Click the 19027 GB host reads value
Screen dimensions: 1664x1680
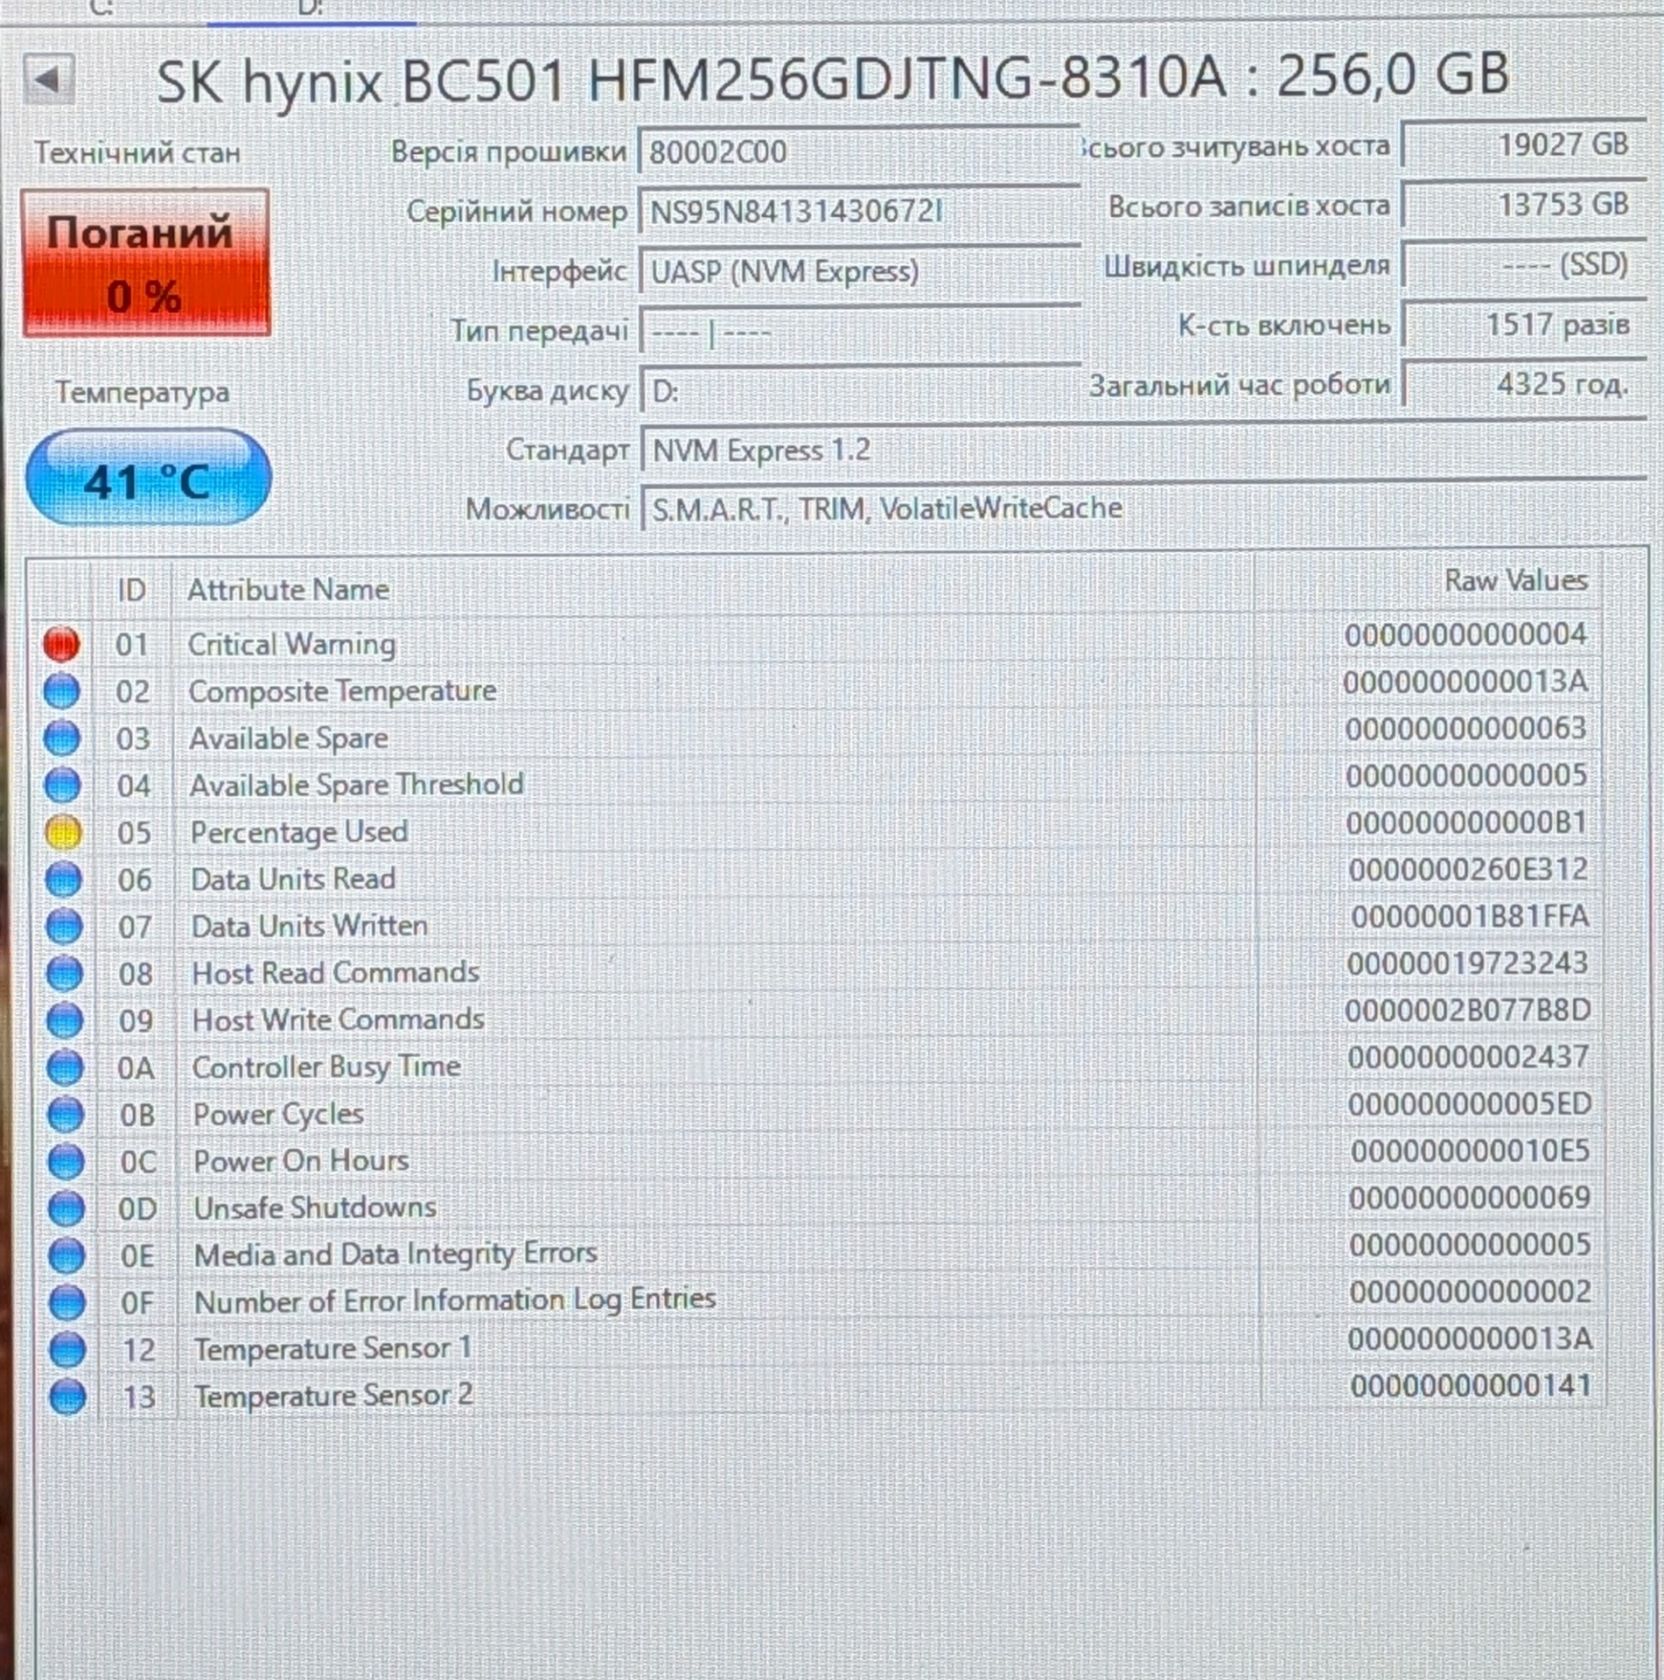click(x=1523, y=145)
